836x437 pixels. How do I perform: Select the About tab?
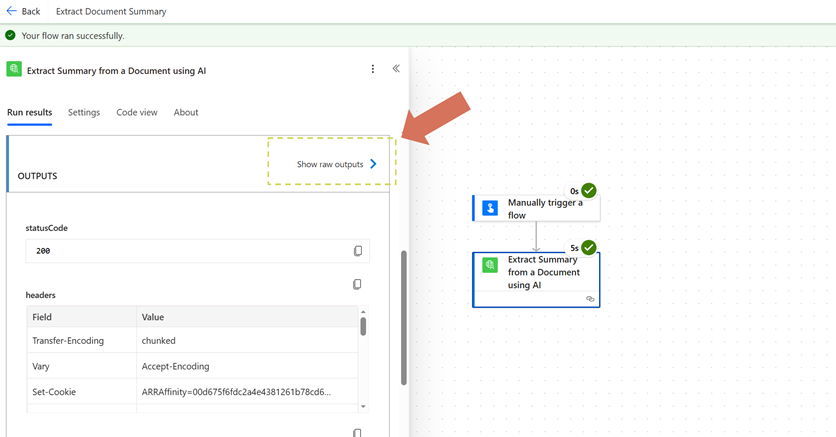pyautogui.click(x=186, y=112)
